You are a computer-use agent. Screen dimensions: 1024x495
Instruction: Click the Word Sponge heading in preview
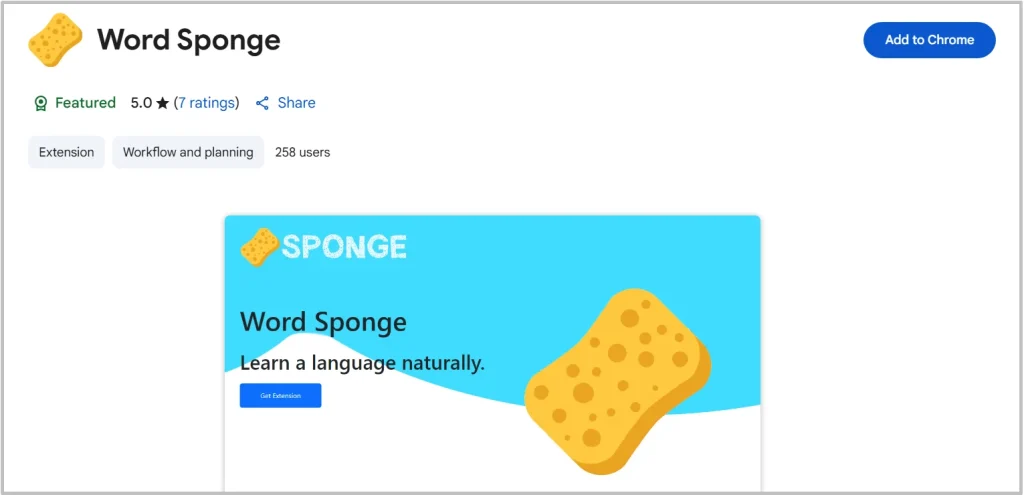tap(323, 322)
